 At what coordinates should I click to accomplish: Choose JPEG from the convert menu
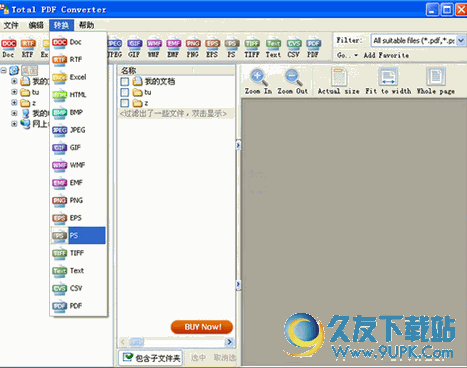78,130
